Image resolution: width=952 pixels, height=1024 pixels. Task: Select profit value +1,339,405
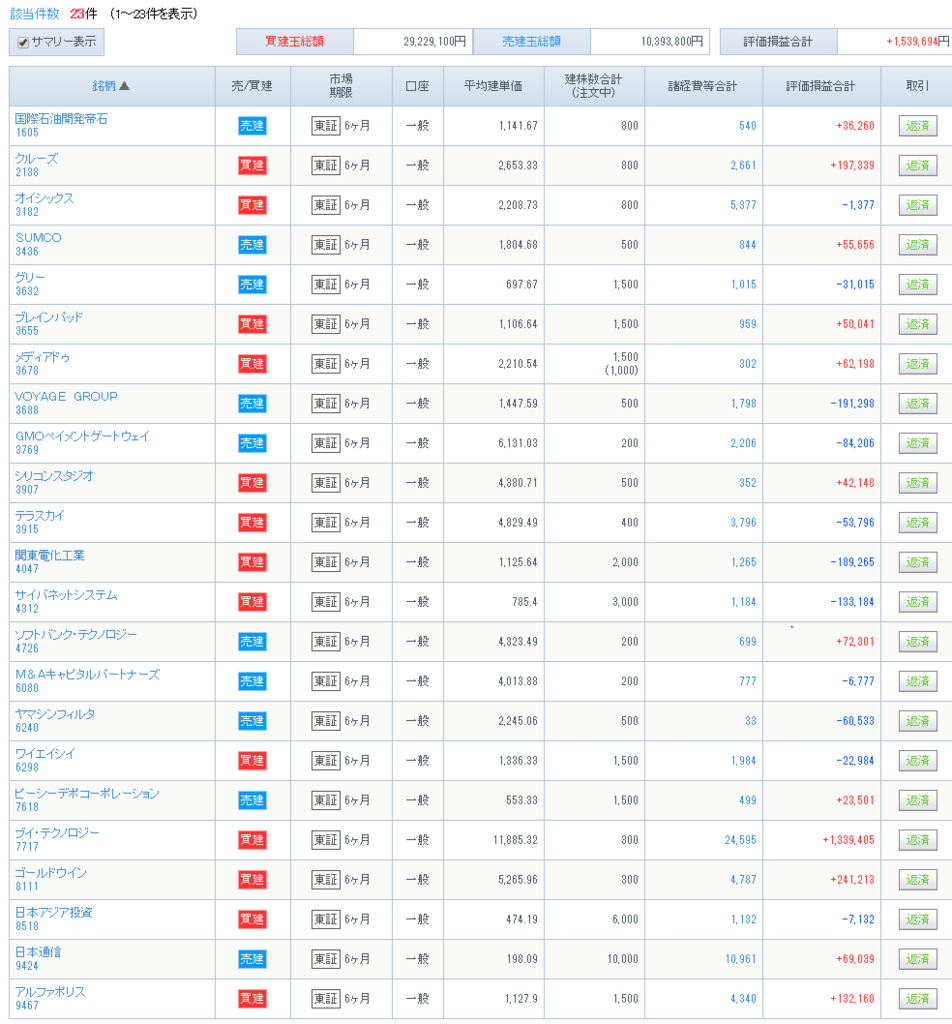848,840
